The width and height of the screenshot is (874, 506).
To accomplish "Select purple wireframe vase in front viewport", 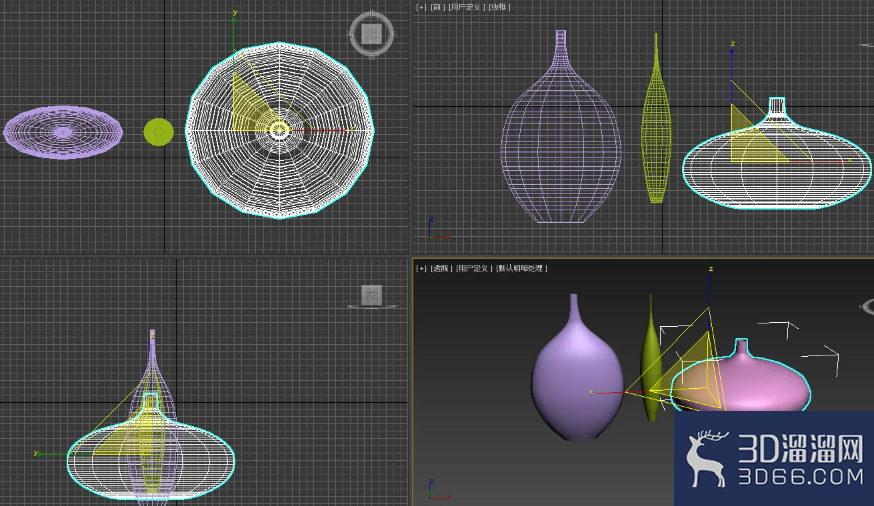I will click(561, 139).
